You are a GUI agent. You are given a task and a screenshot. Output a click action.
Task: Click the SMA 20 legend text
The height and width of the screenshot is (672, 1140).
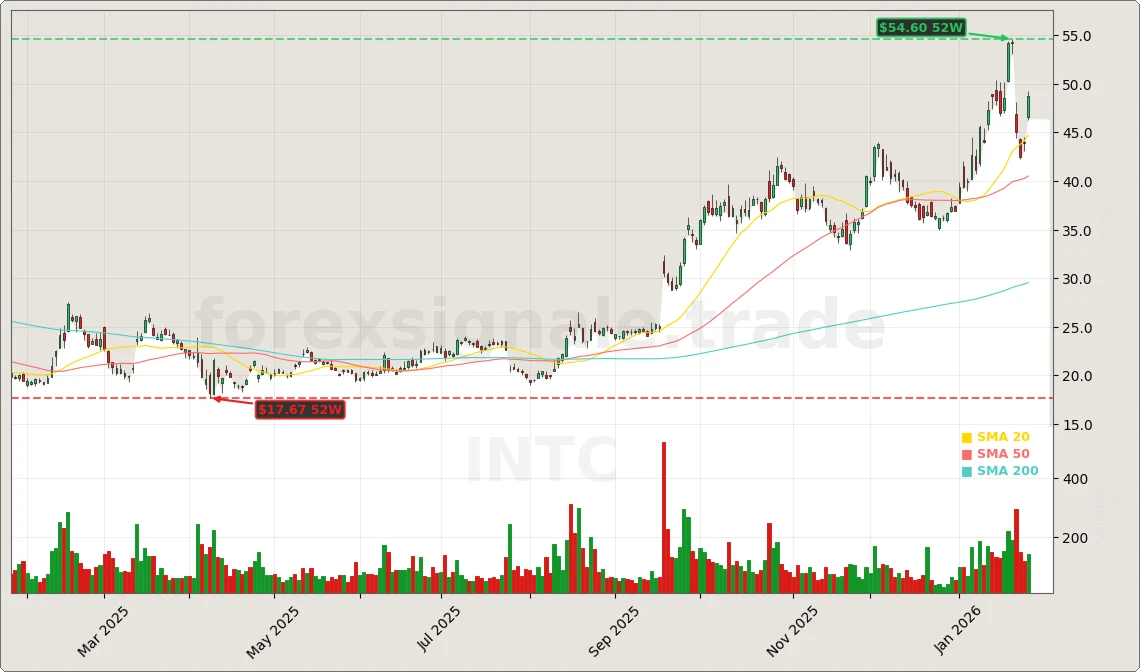pyautogui.click(x=1003, y=438)
